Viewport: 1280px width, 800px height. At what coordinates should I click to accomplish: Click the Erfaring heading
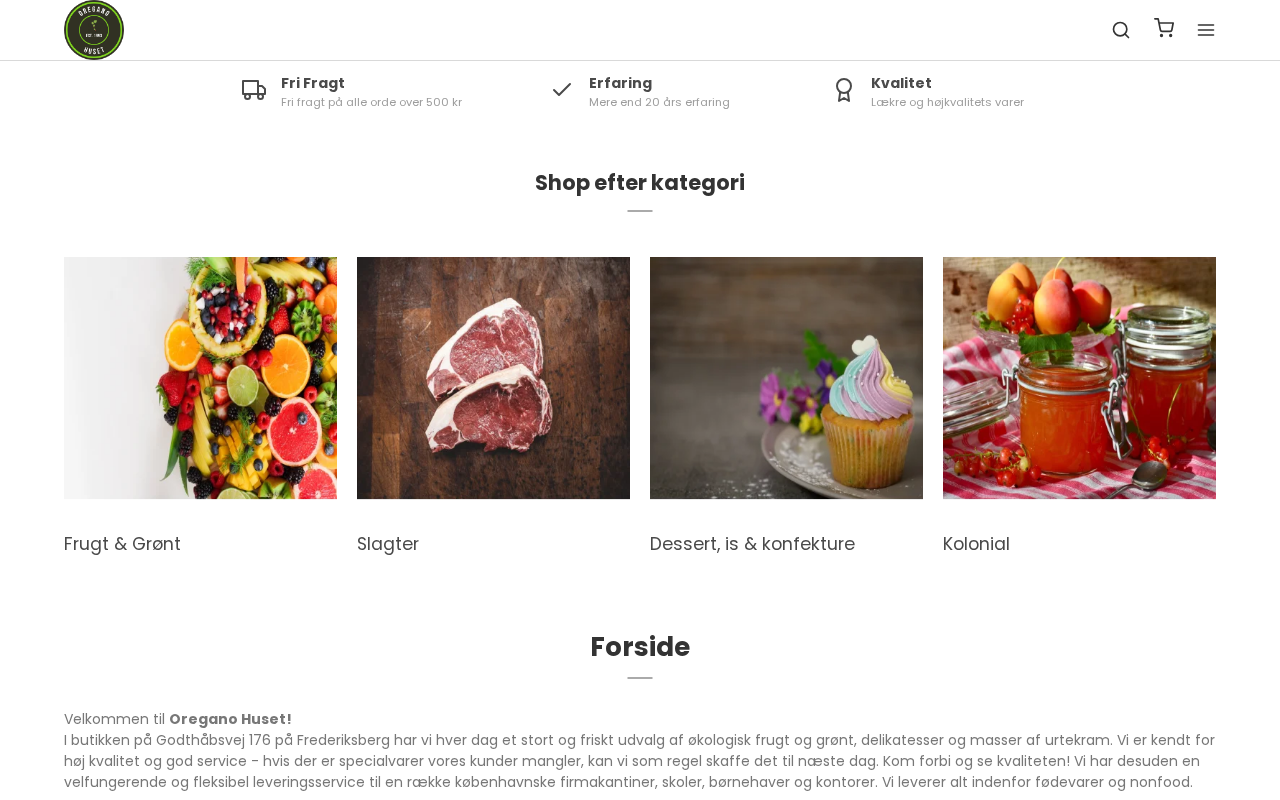pyautogui.click(x=620, y=83)
